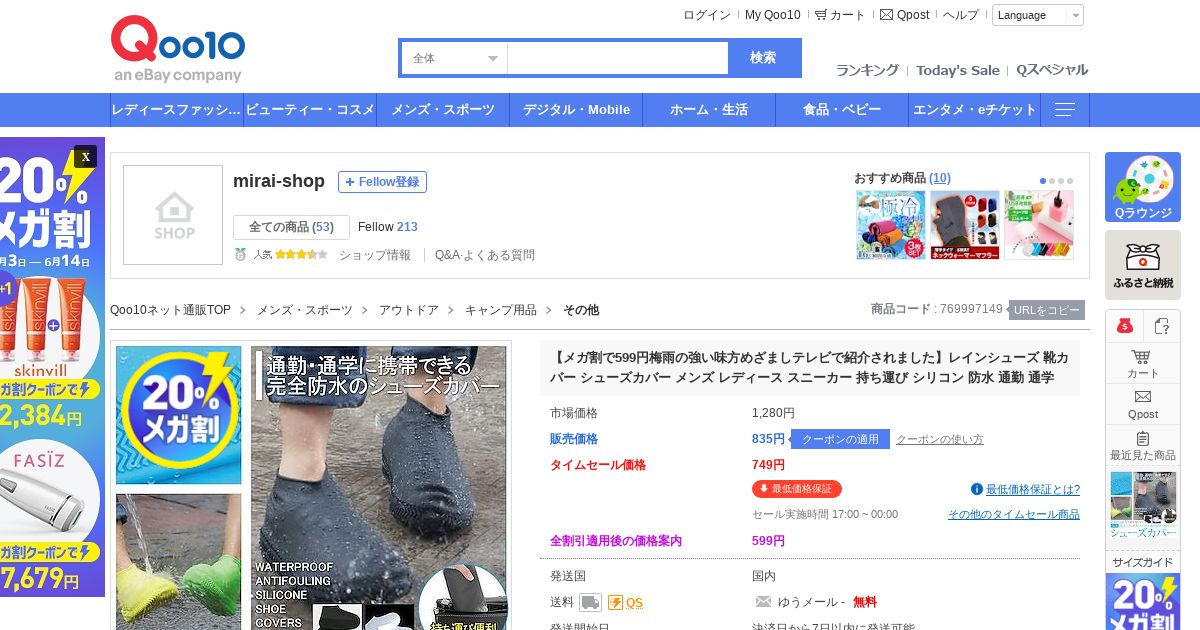Open the Qスペシャル link
This screenshot has height=630, width=1200.
[1052, 70]
